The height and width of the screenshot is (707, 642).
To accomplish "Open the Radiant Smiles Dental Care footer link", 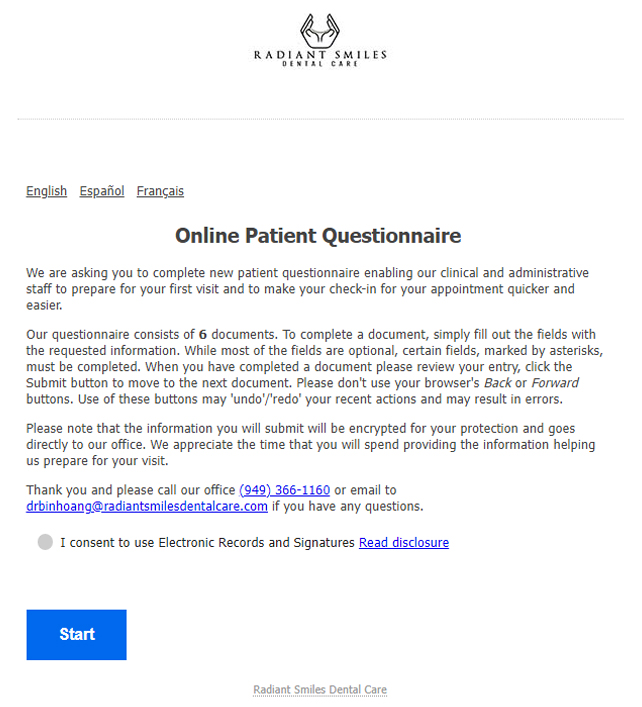I will tap(320, 690).
